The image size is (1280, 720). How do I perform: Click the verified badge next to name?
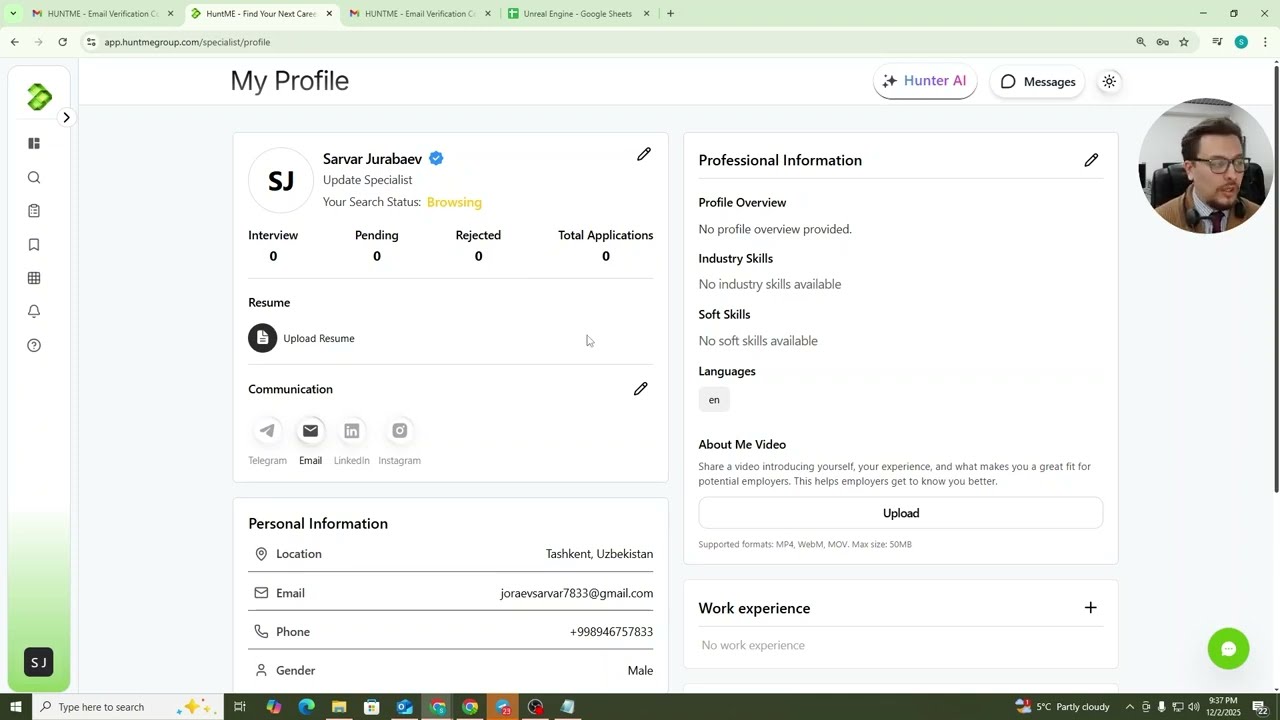[436, 159]
